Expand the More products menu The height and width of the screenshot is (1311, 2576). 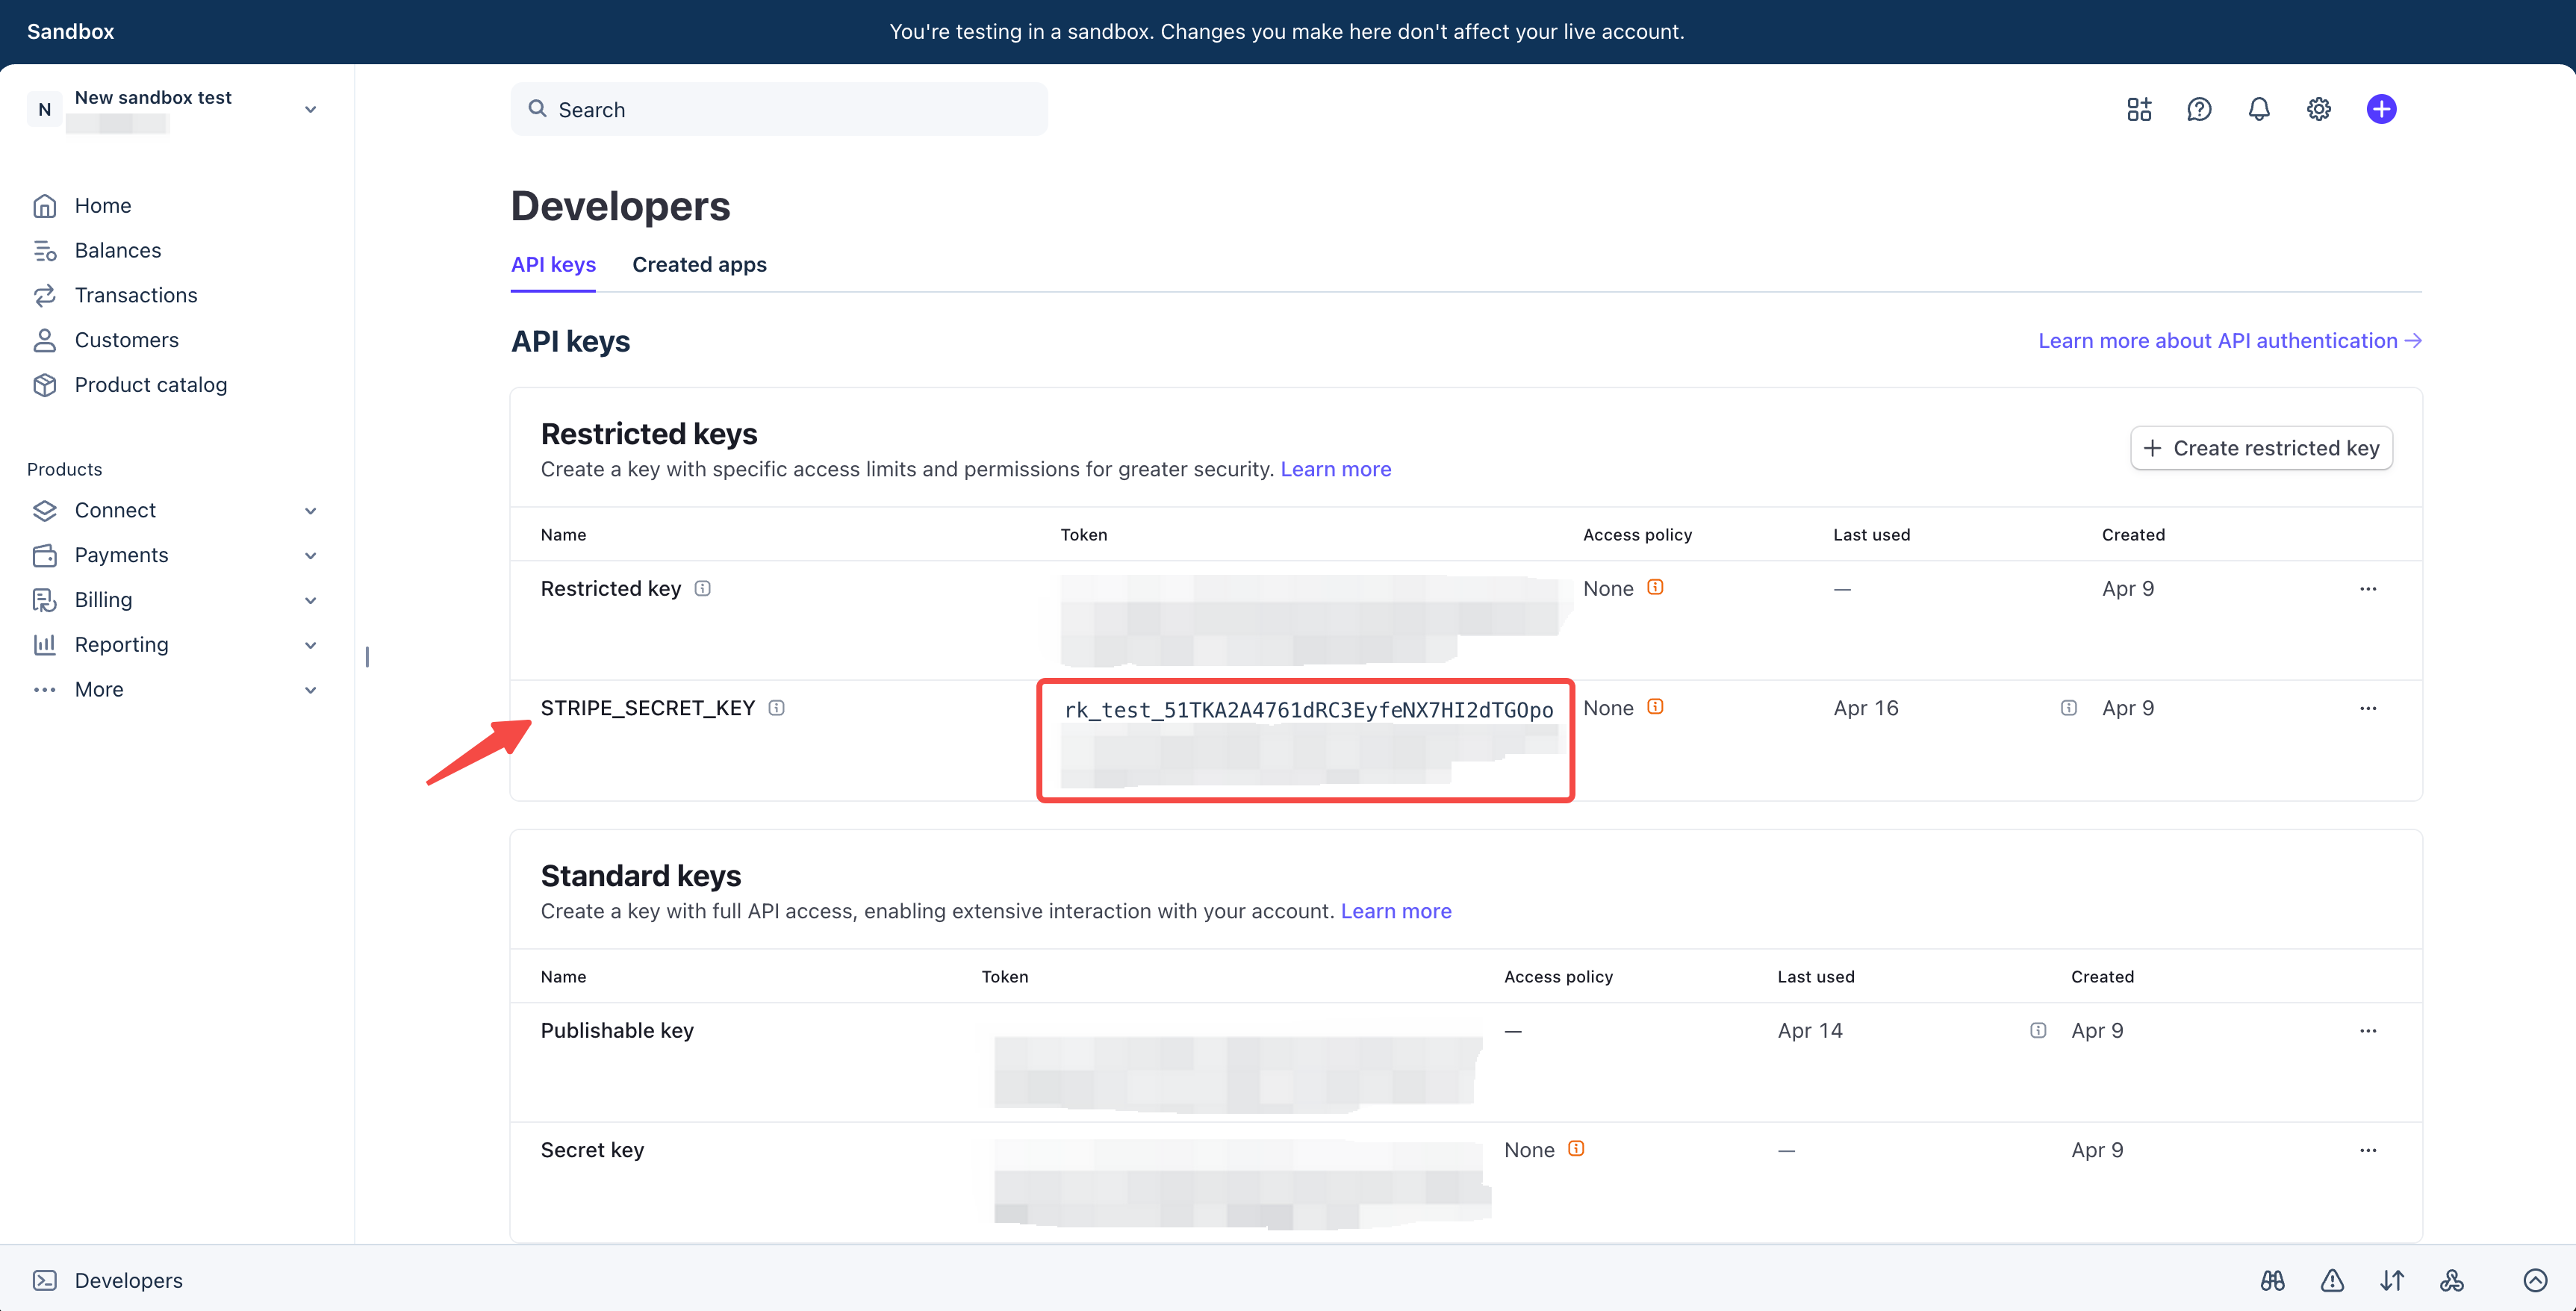[x=310, y=690]
